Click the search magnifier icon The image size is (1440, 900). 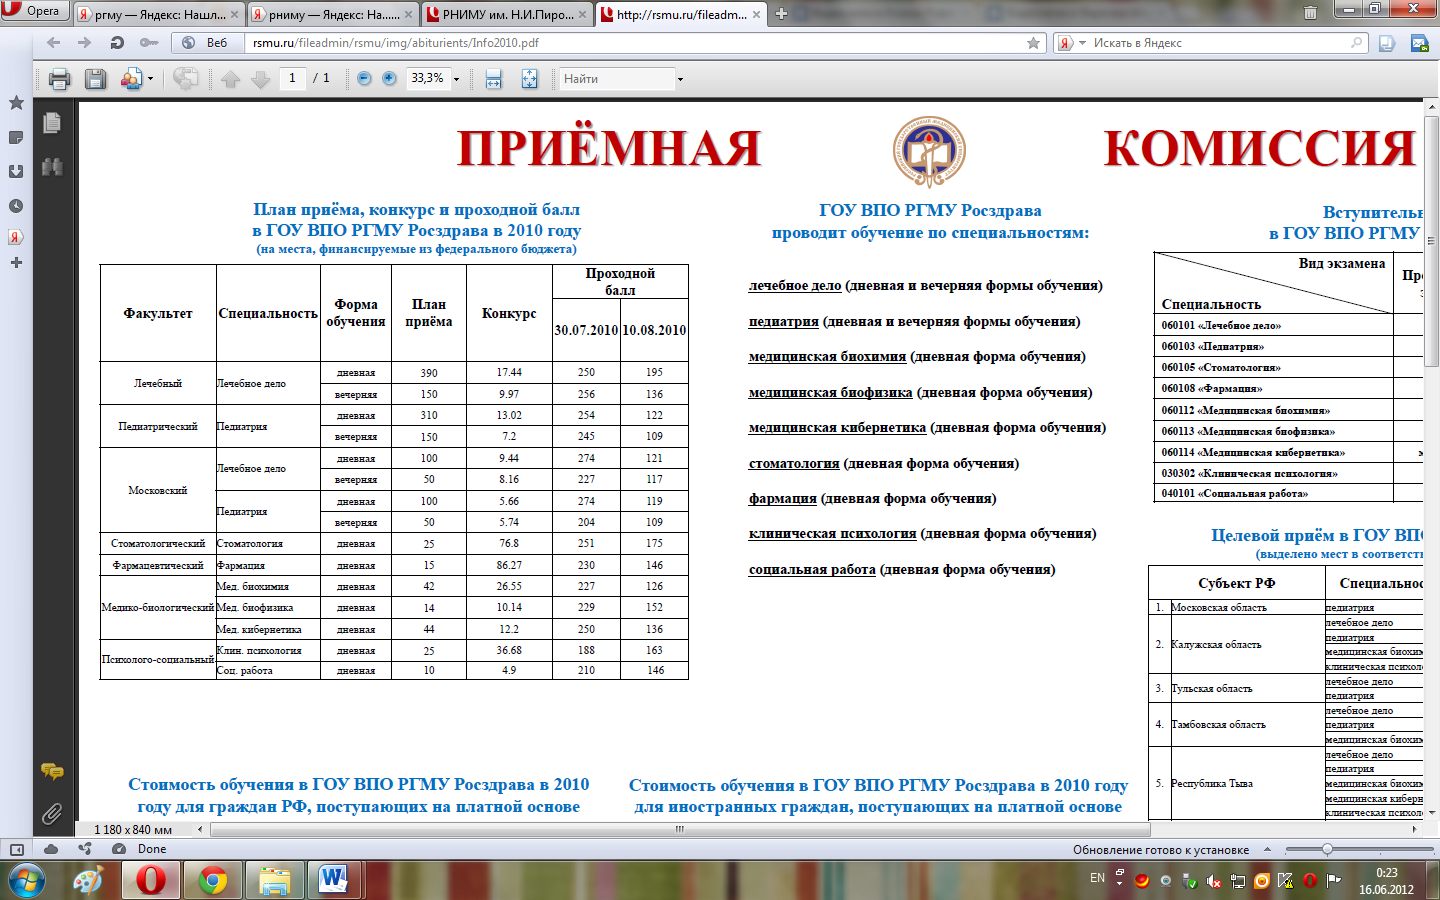tap(1357, 43)
